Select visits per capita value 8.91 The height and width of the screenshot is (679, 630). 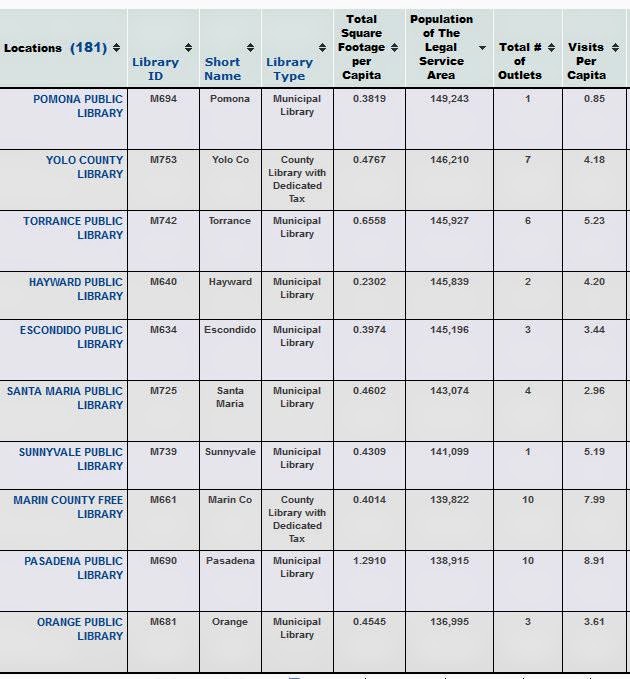(594, 561)
